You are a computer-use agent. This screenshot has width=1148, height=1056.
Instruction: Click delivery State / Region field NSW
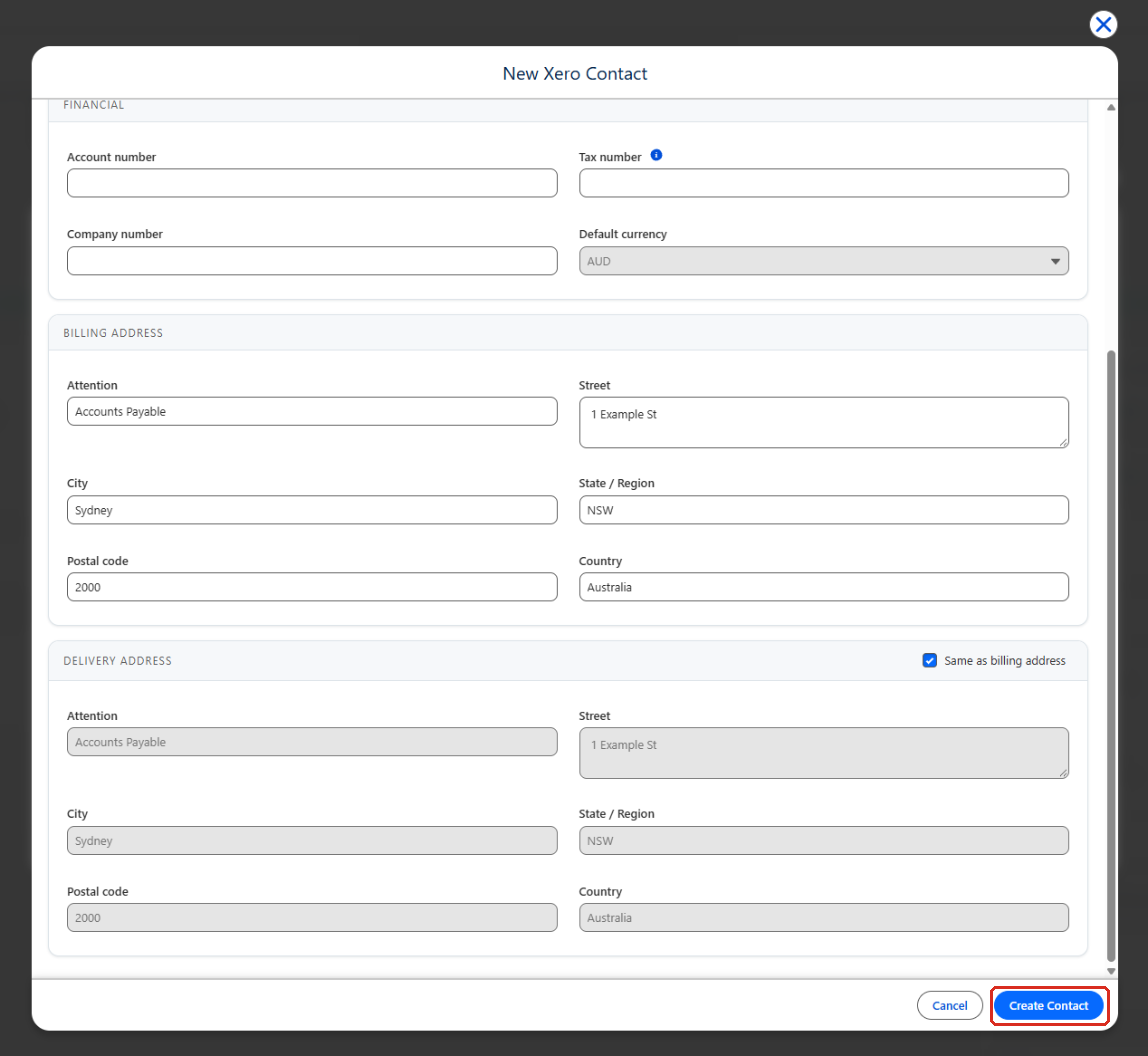(824, 841)
